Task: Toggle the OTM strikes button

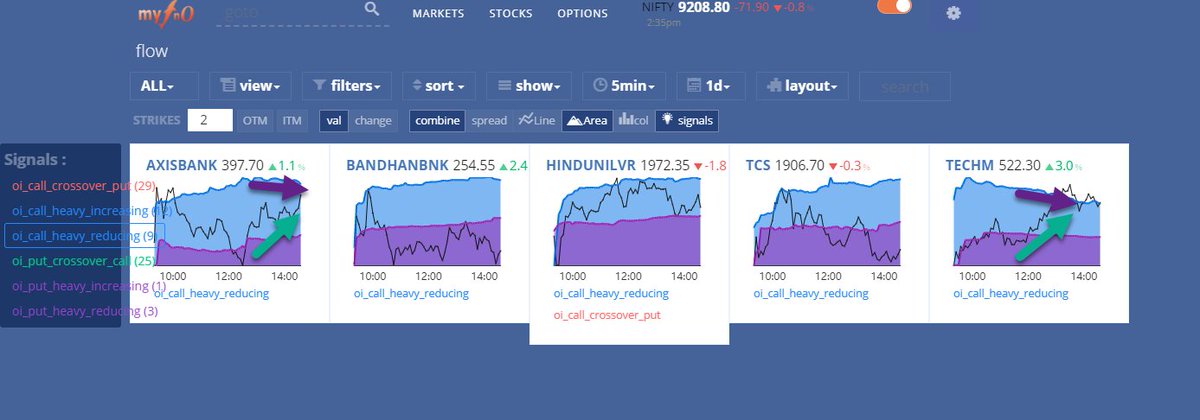Action: pos(255,120)
